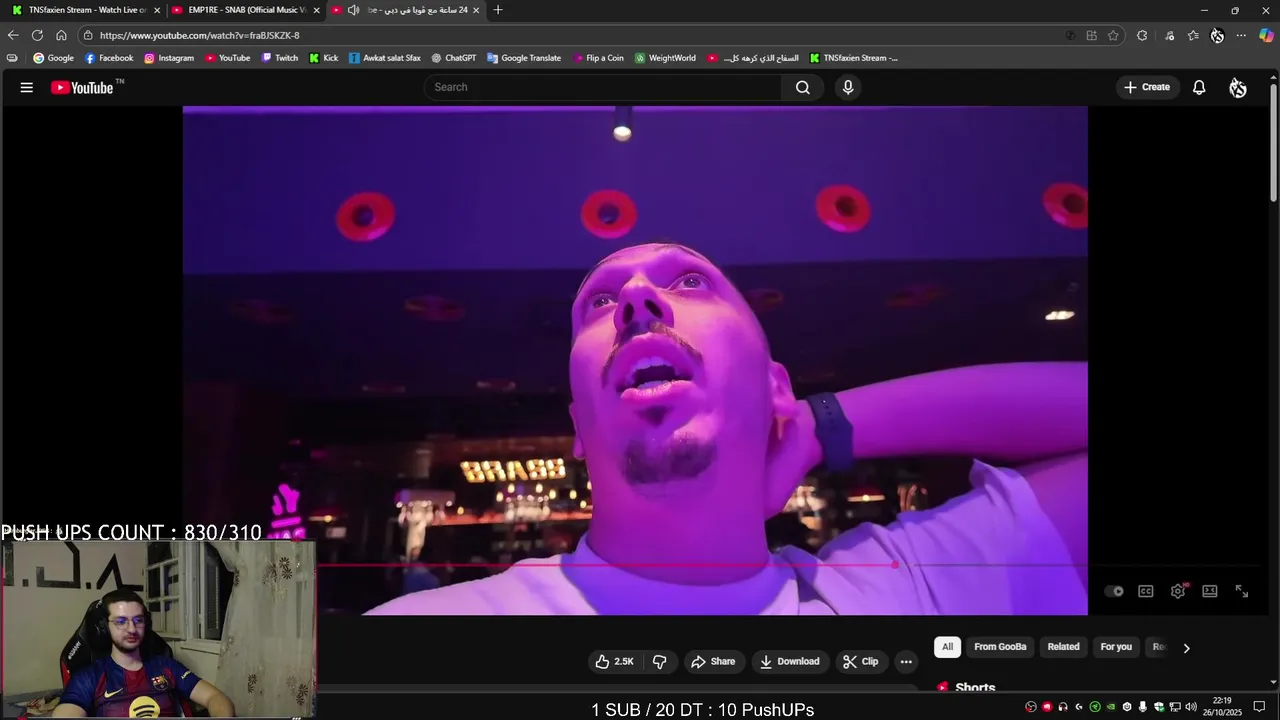Open Kick bookmark

click(323, 58)
